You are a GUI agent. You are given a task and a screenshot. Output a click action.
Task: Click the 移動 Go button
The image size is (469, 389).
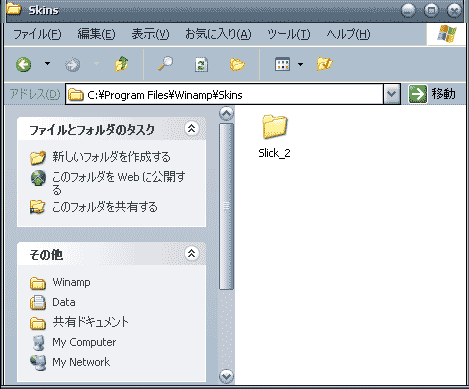[x=432, y=94]
